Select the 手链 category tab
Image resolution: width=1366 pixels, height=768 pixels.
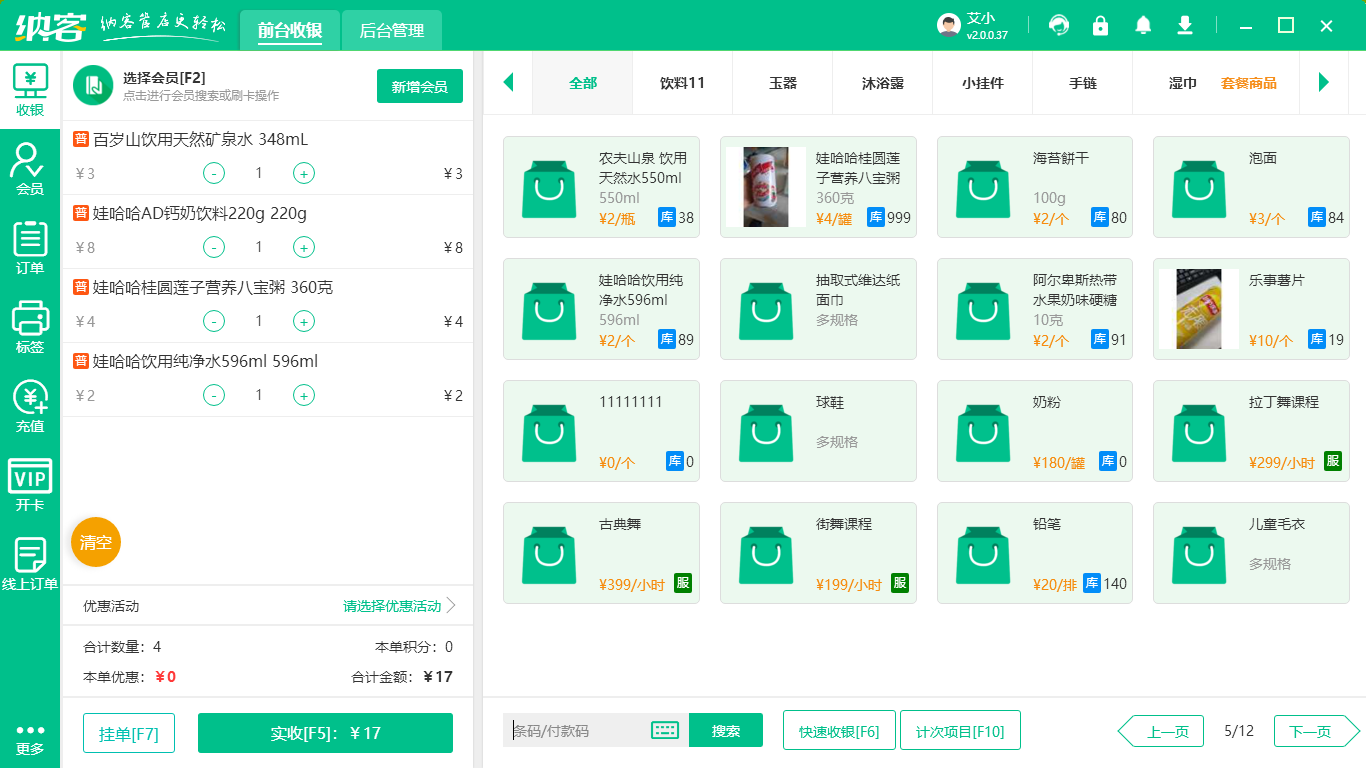point(1083,83)
